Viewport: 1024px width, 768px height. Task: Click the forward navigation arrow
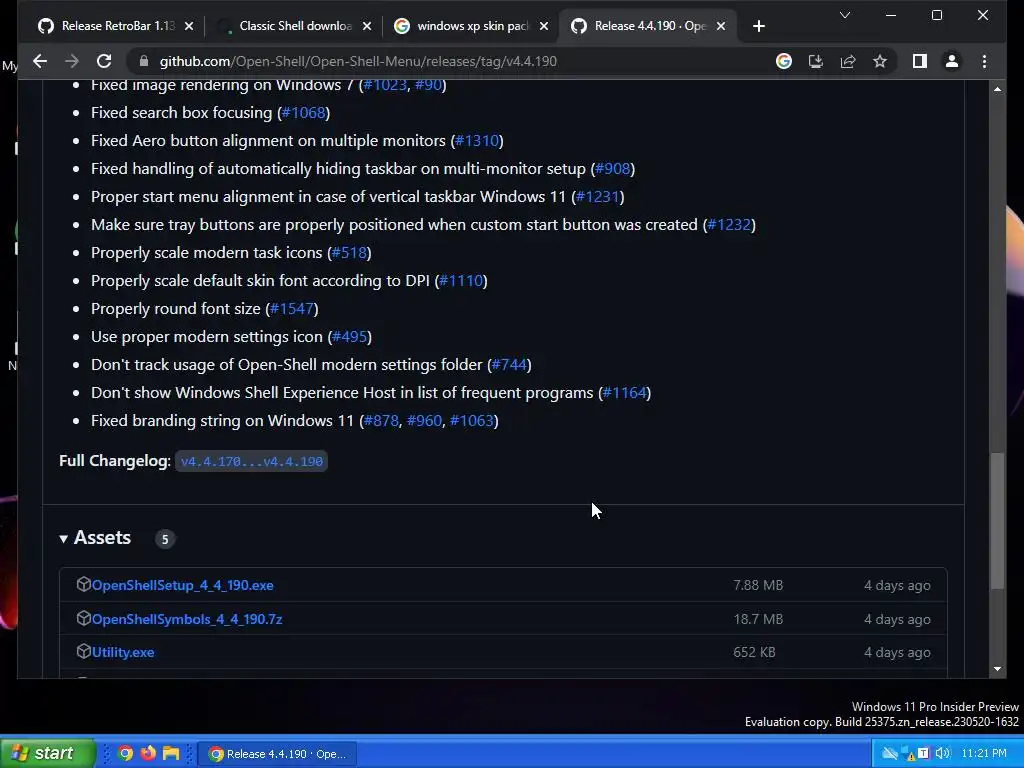[72, 61]
